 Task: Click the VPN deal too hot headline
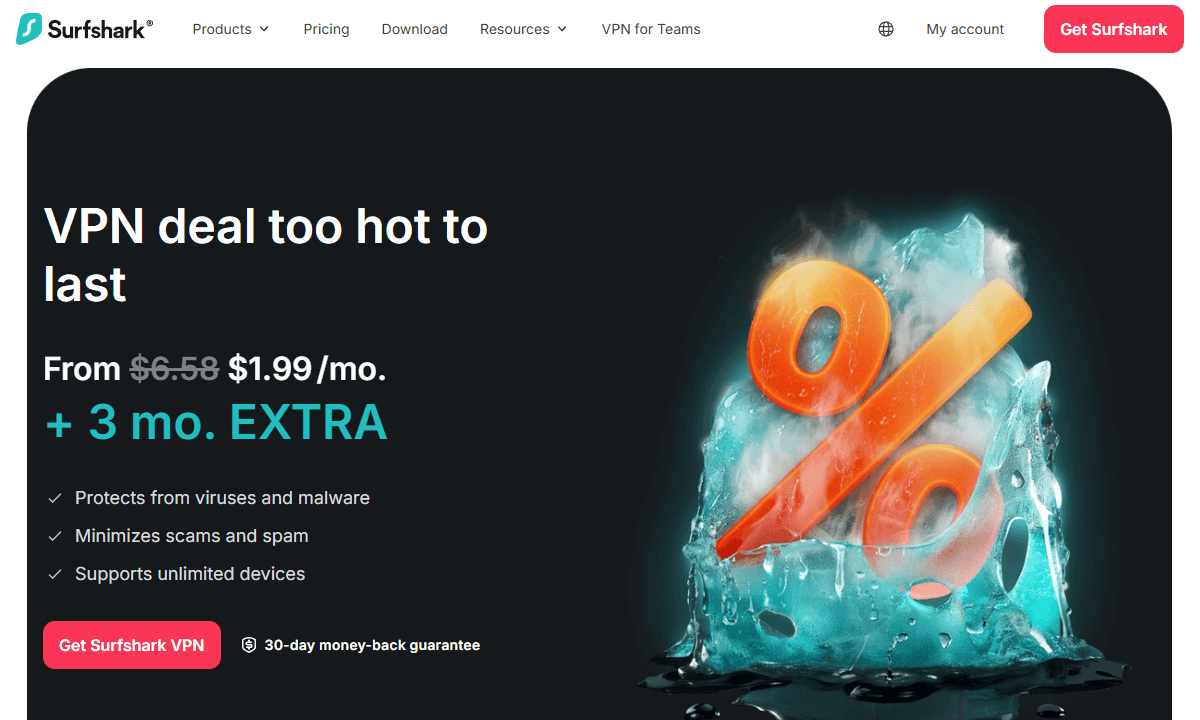(x=266, y=256)
